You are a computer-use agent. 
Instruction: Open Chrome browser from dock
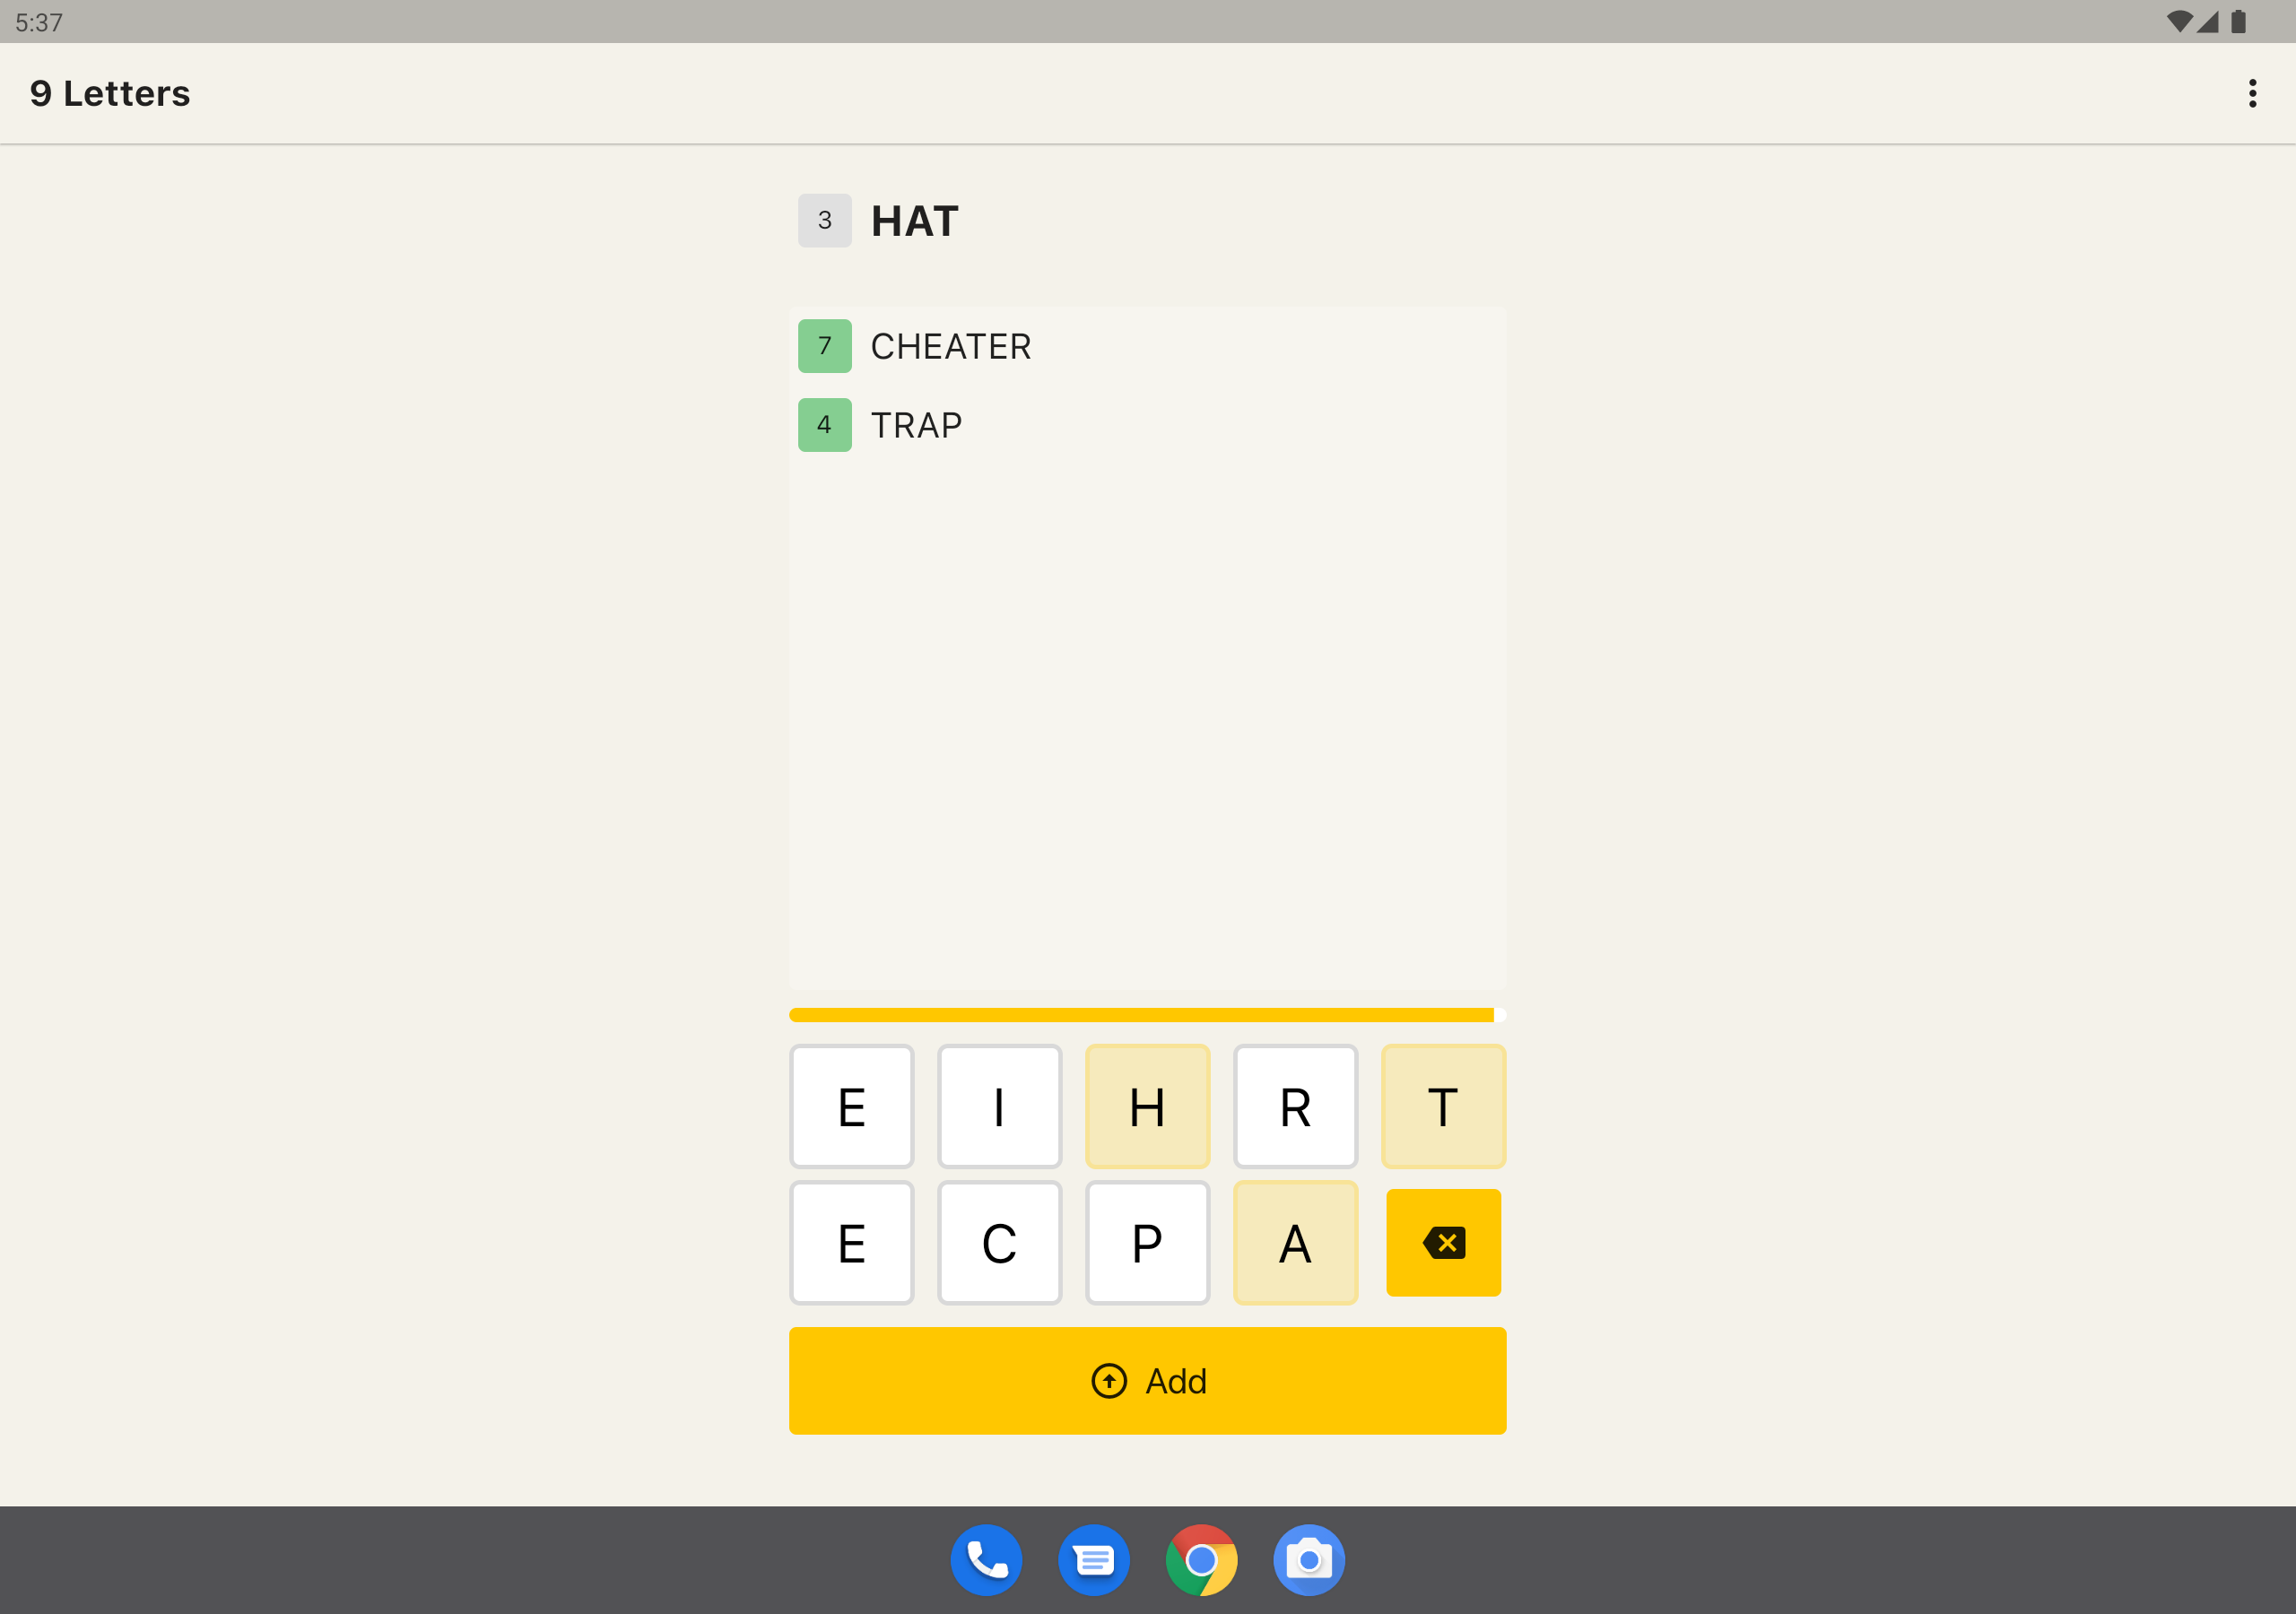pos(1201,1559)
